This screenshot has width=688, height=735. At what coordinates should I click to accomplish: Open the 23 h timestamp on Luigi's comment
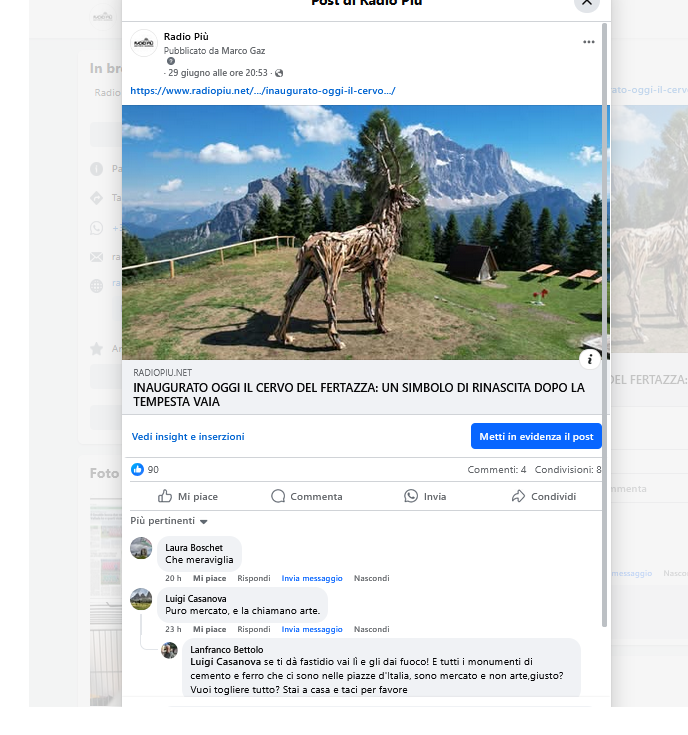click(173, 630)
